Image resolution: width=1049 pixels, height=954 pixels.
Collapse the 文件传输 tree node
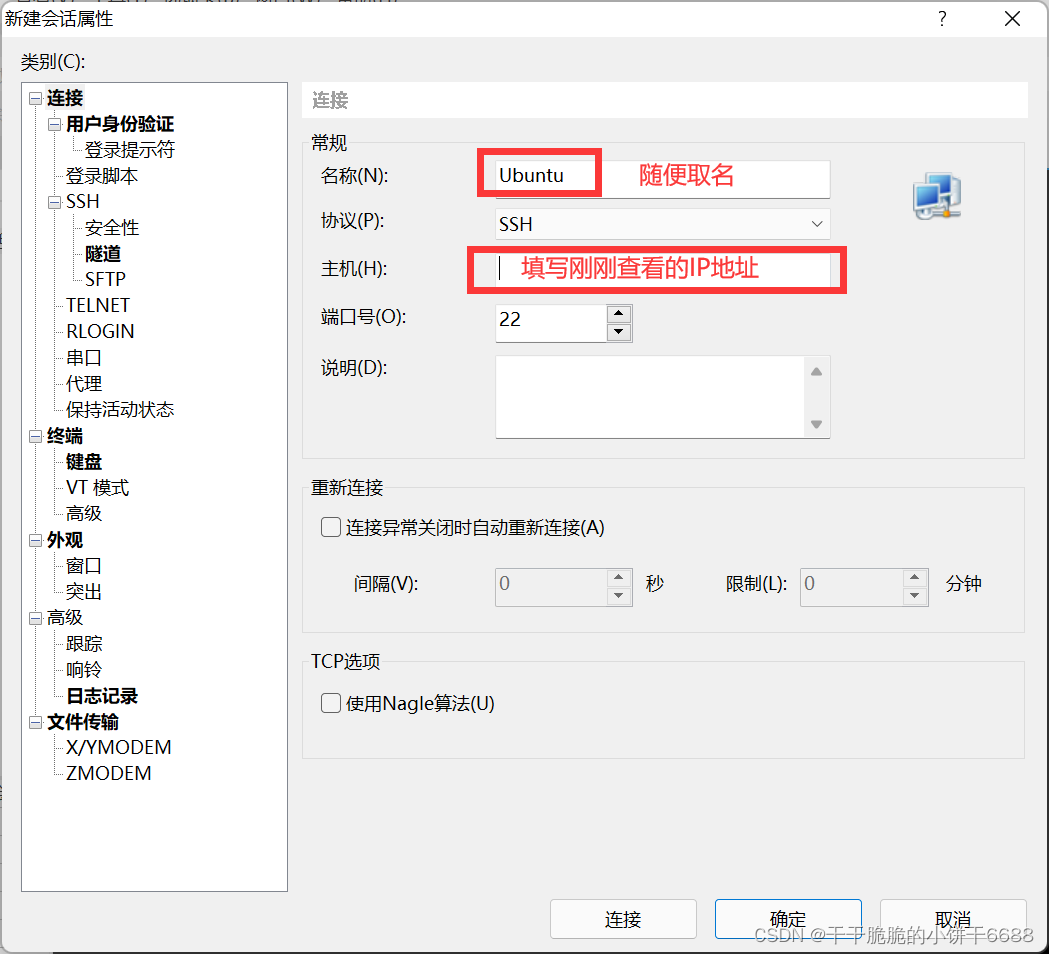tap(35, 723)
